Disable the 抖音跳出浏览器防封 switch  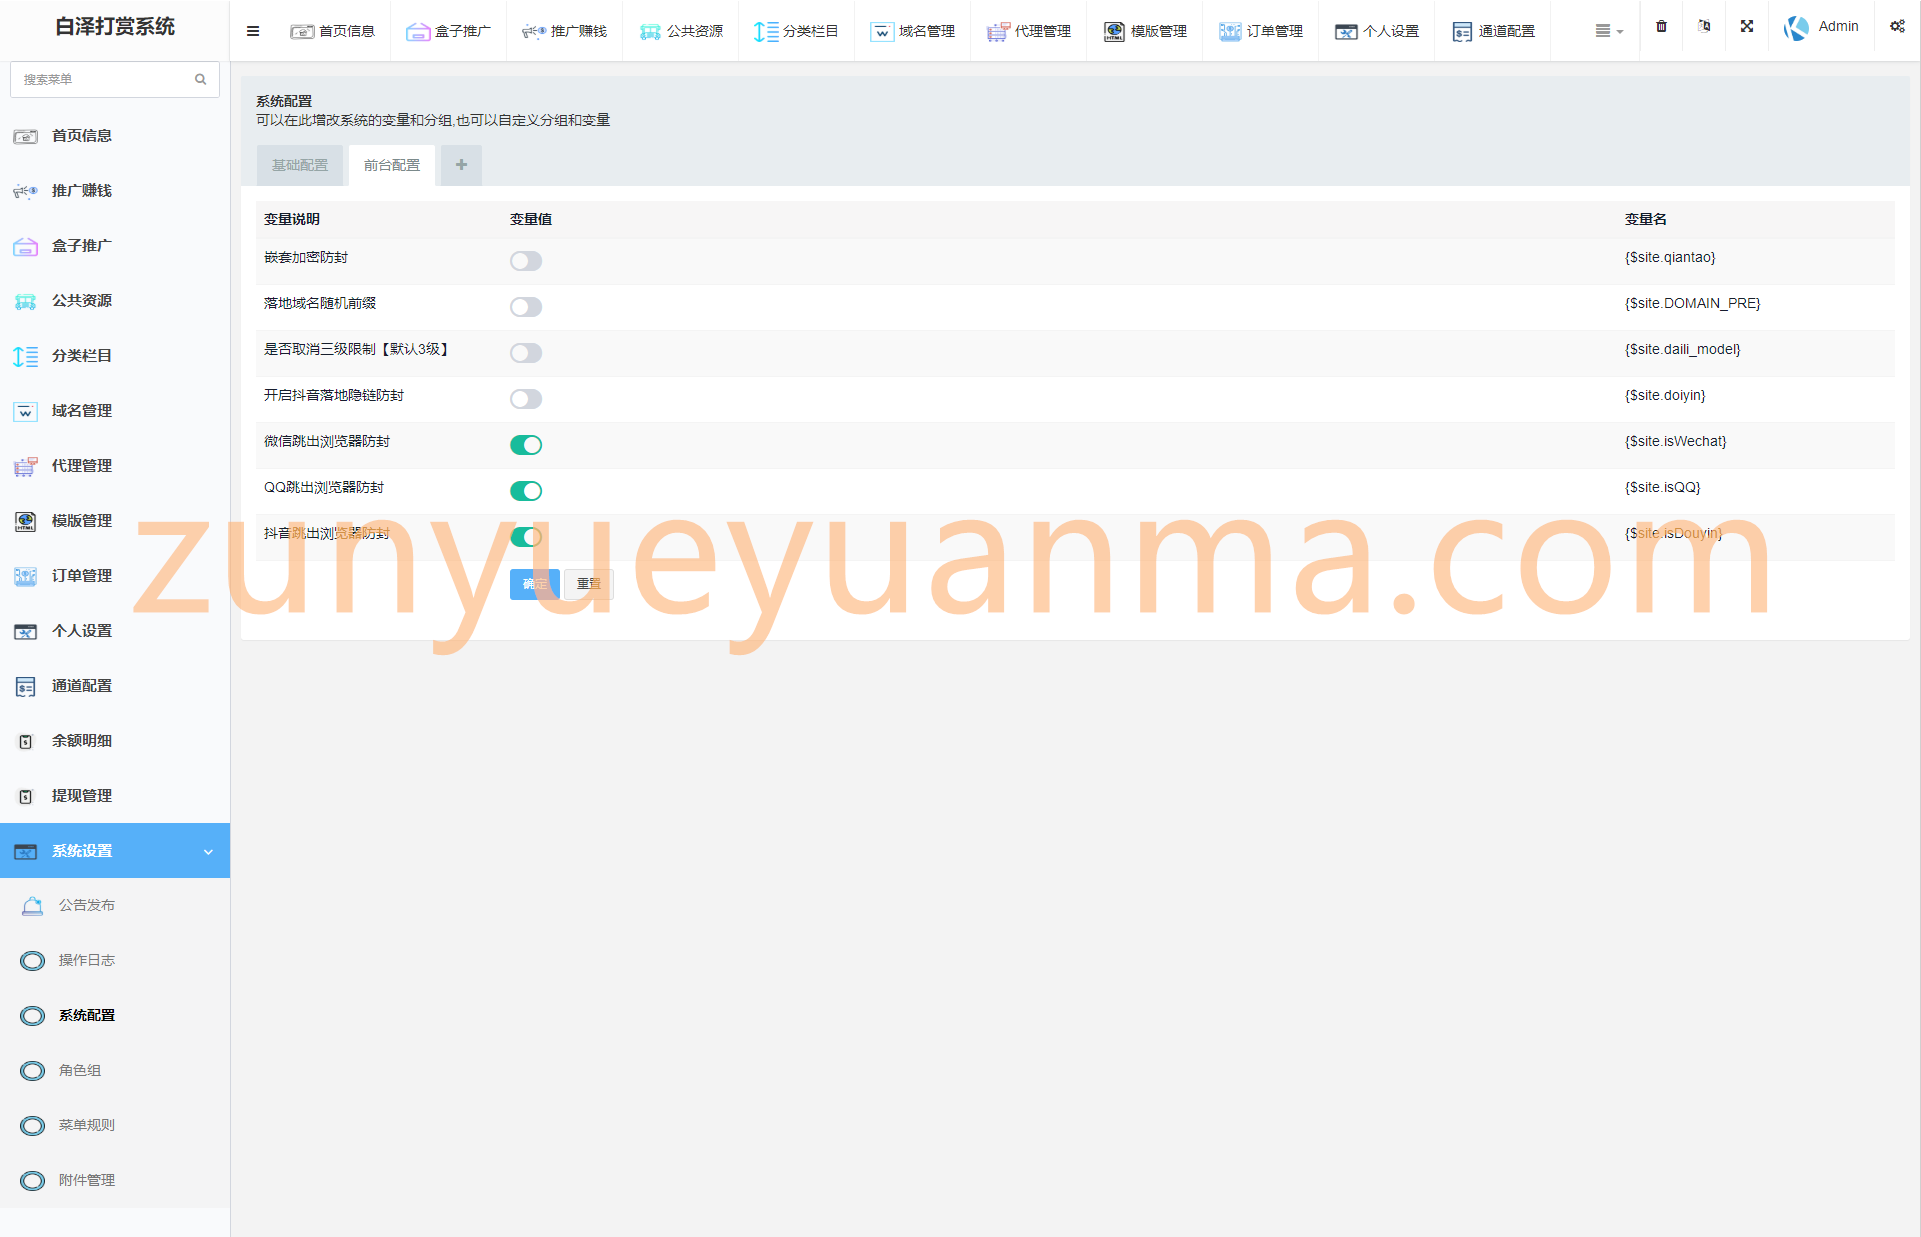(x=526, y=537)
